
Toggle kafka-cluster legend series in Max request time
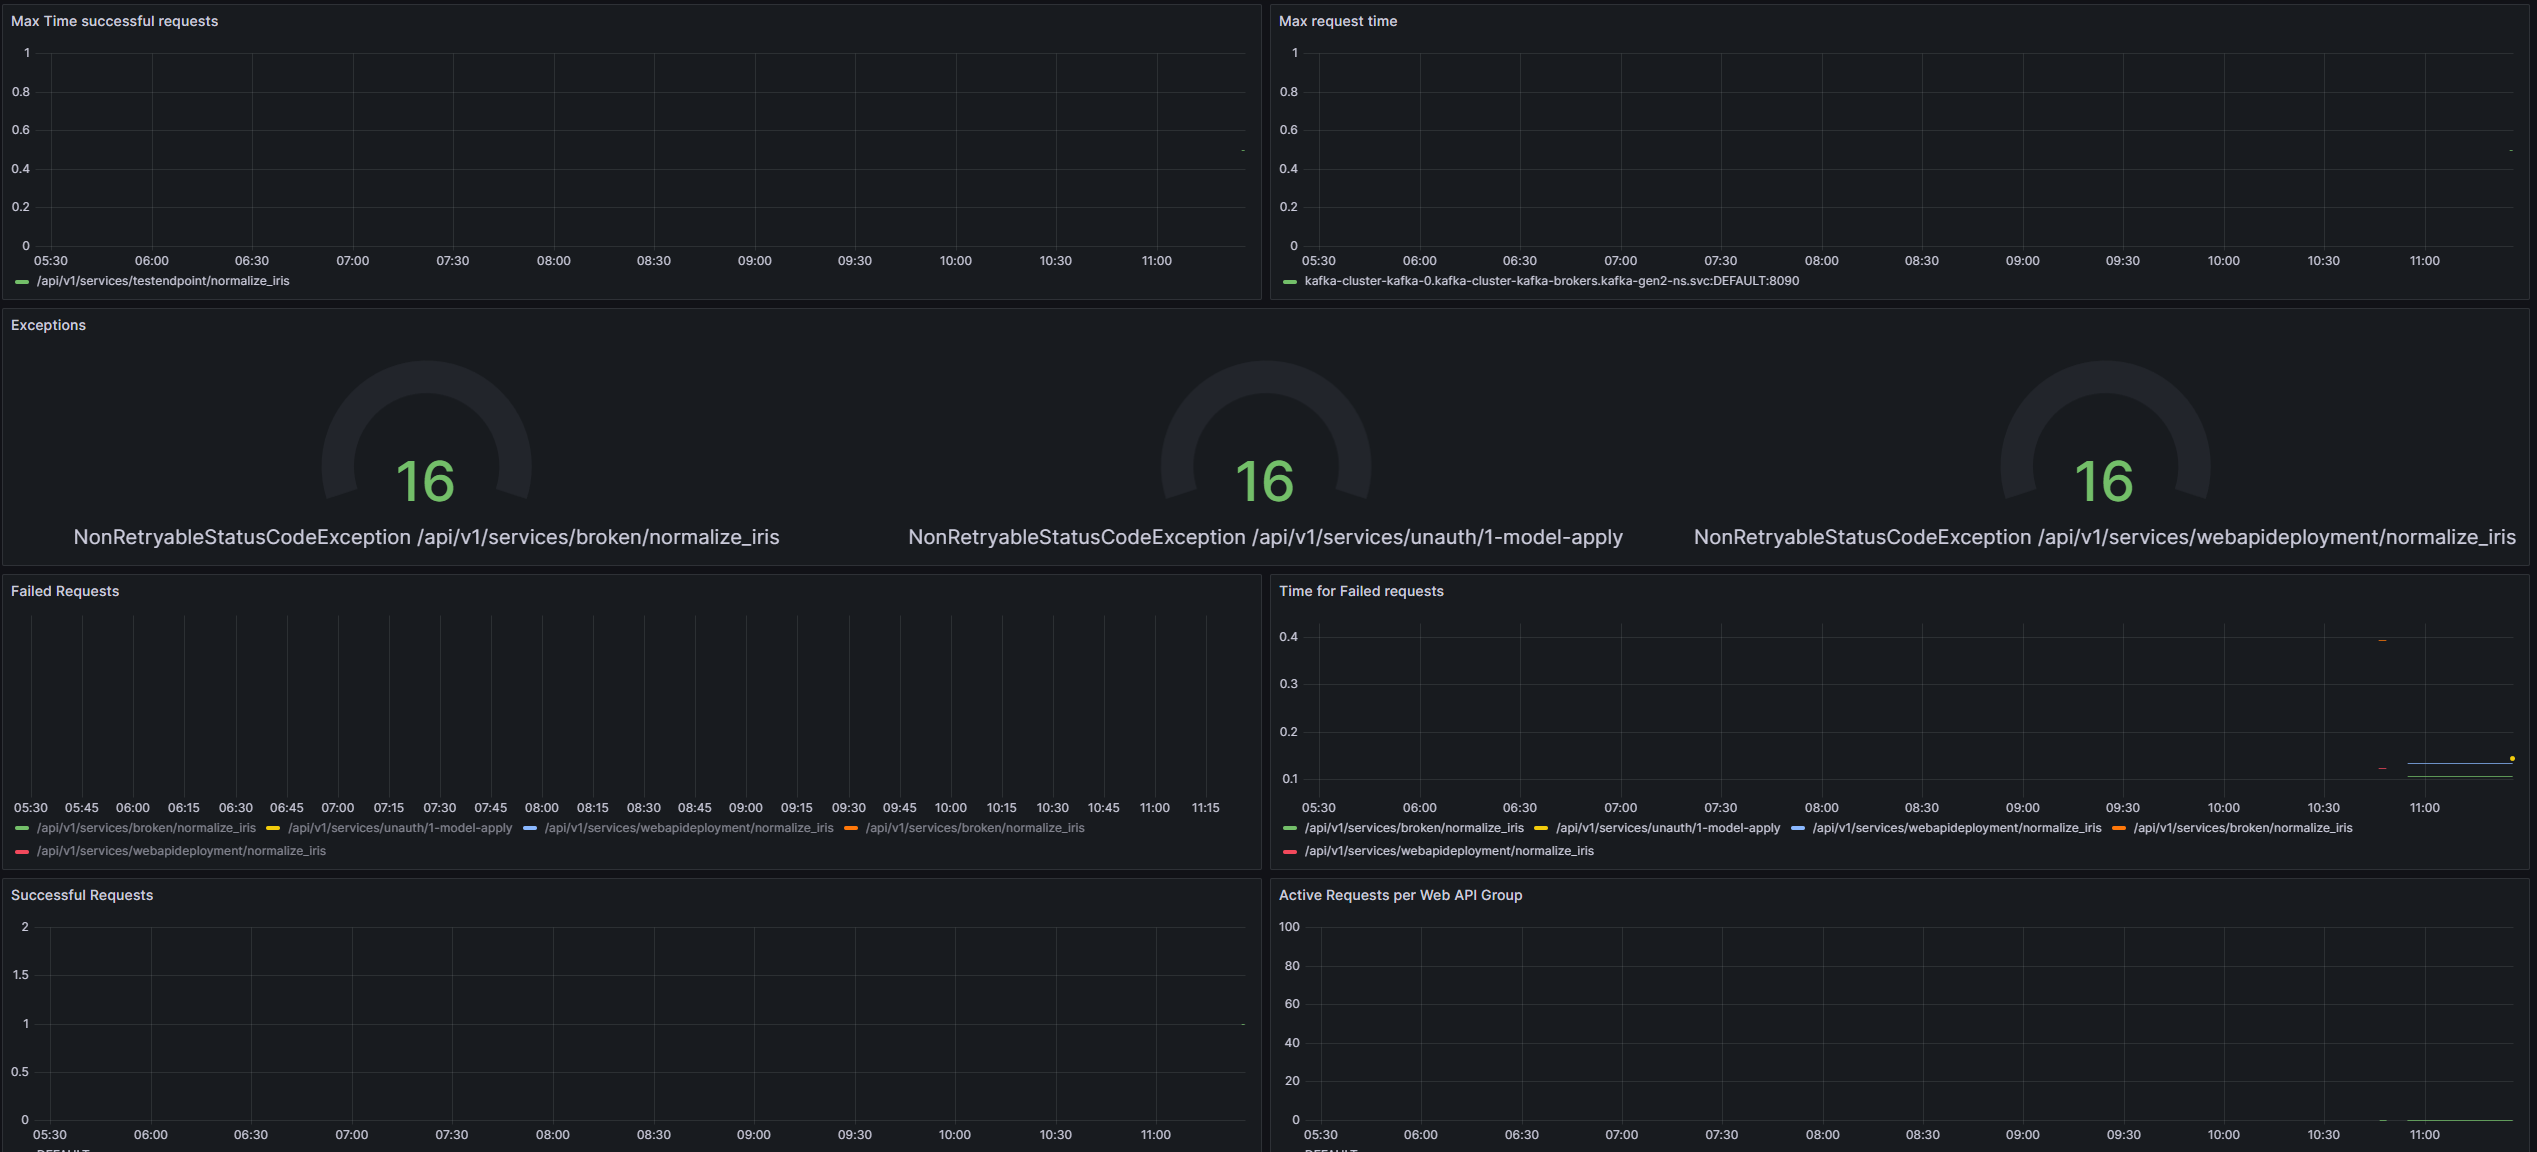(1550, 281)
